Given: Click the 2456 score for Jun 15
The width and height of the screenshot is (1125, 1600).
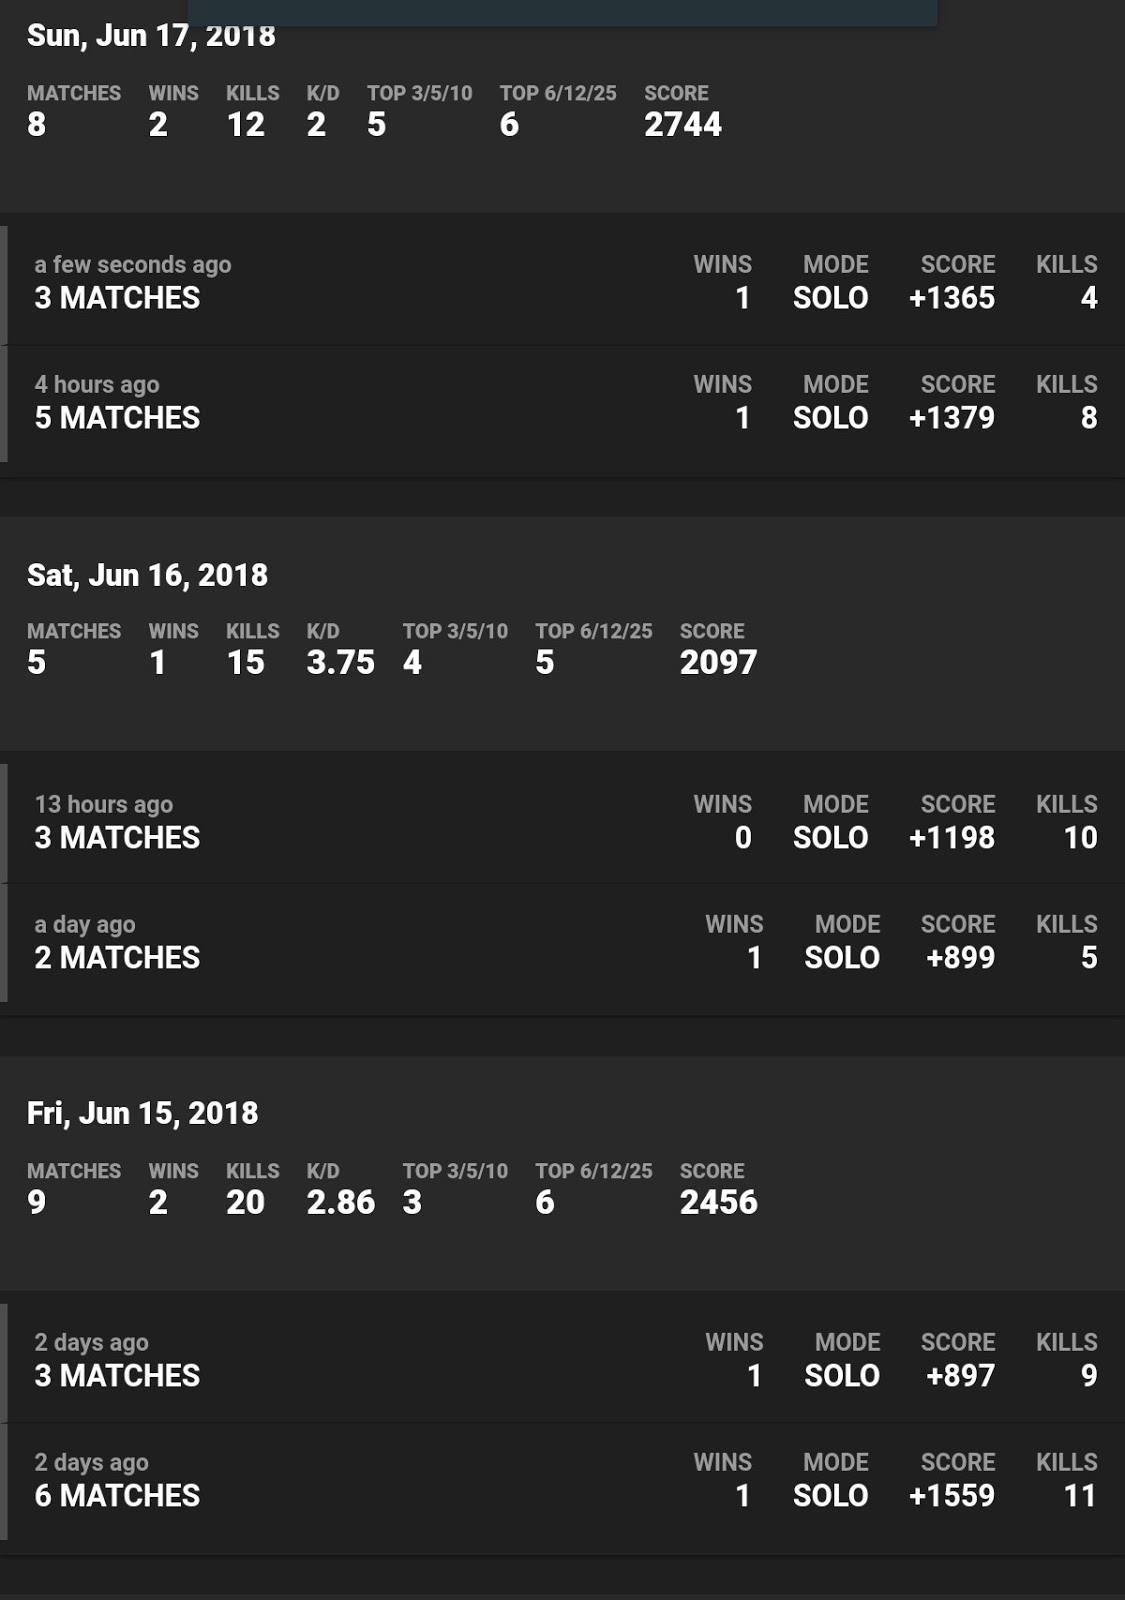Looking at the screenshot, I should [x=718, y=1202].
